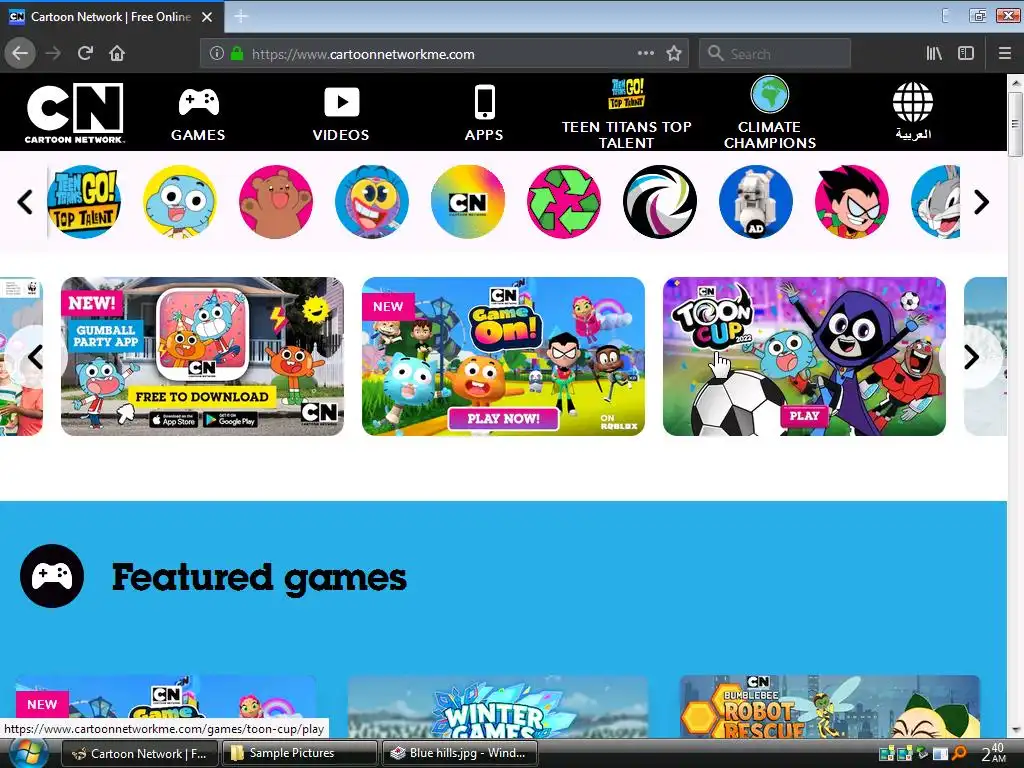Select the green recycle symbol circle
This screenshot has width=1024, height=768.
point(564,202)
